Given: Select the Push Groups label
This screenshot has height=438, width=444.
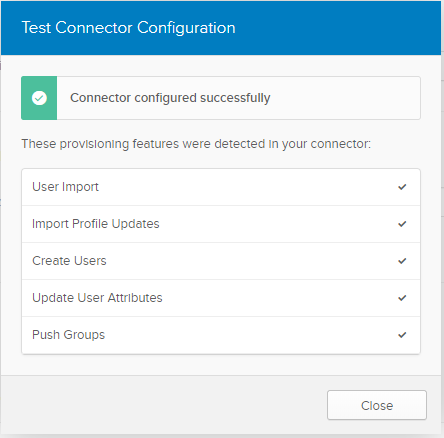Looking at the screenshot, I should [68, 335].
